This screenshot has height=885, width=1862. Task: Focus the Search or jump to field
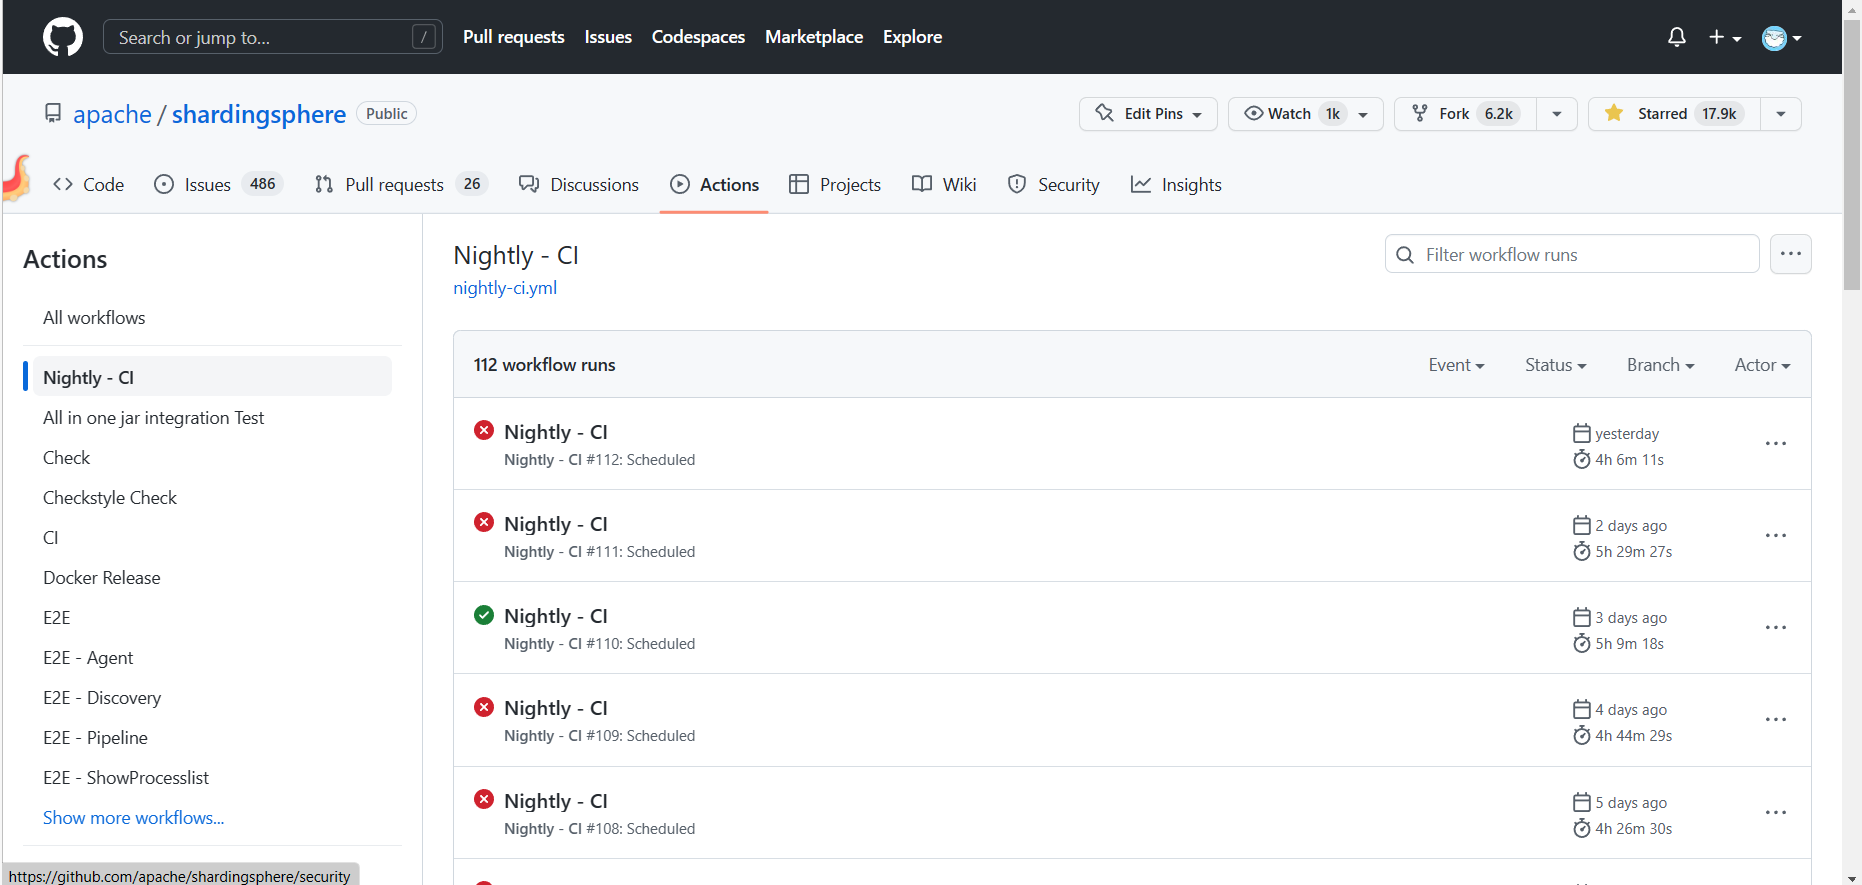click(273, 37)
